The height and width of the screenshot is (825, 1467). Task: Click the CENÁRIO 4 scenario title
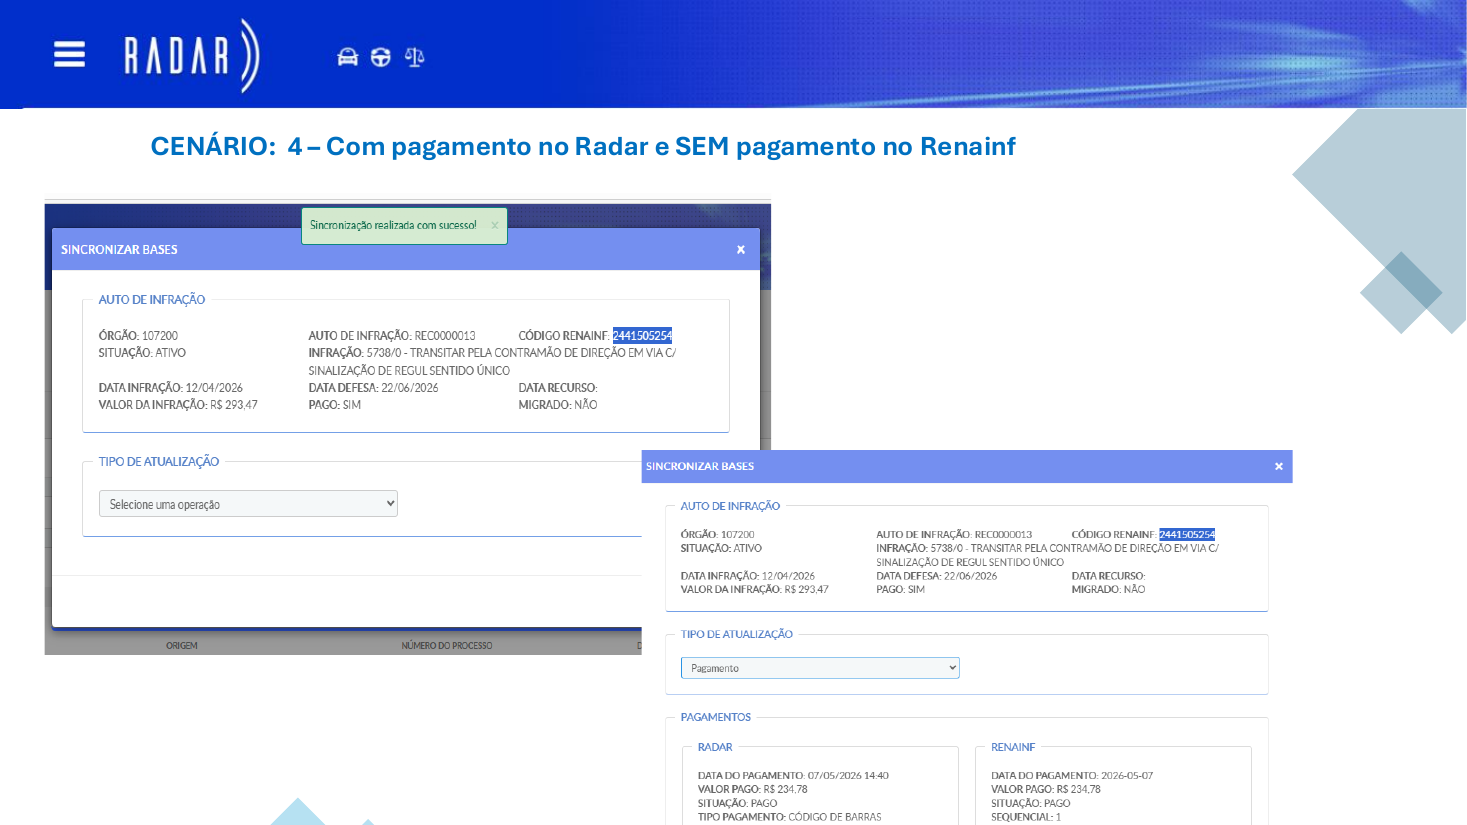coord(583,146)
